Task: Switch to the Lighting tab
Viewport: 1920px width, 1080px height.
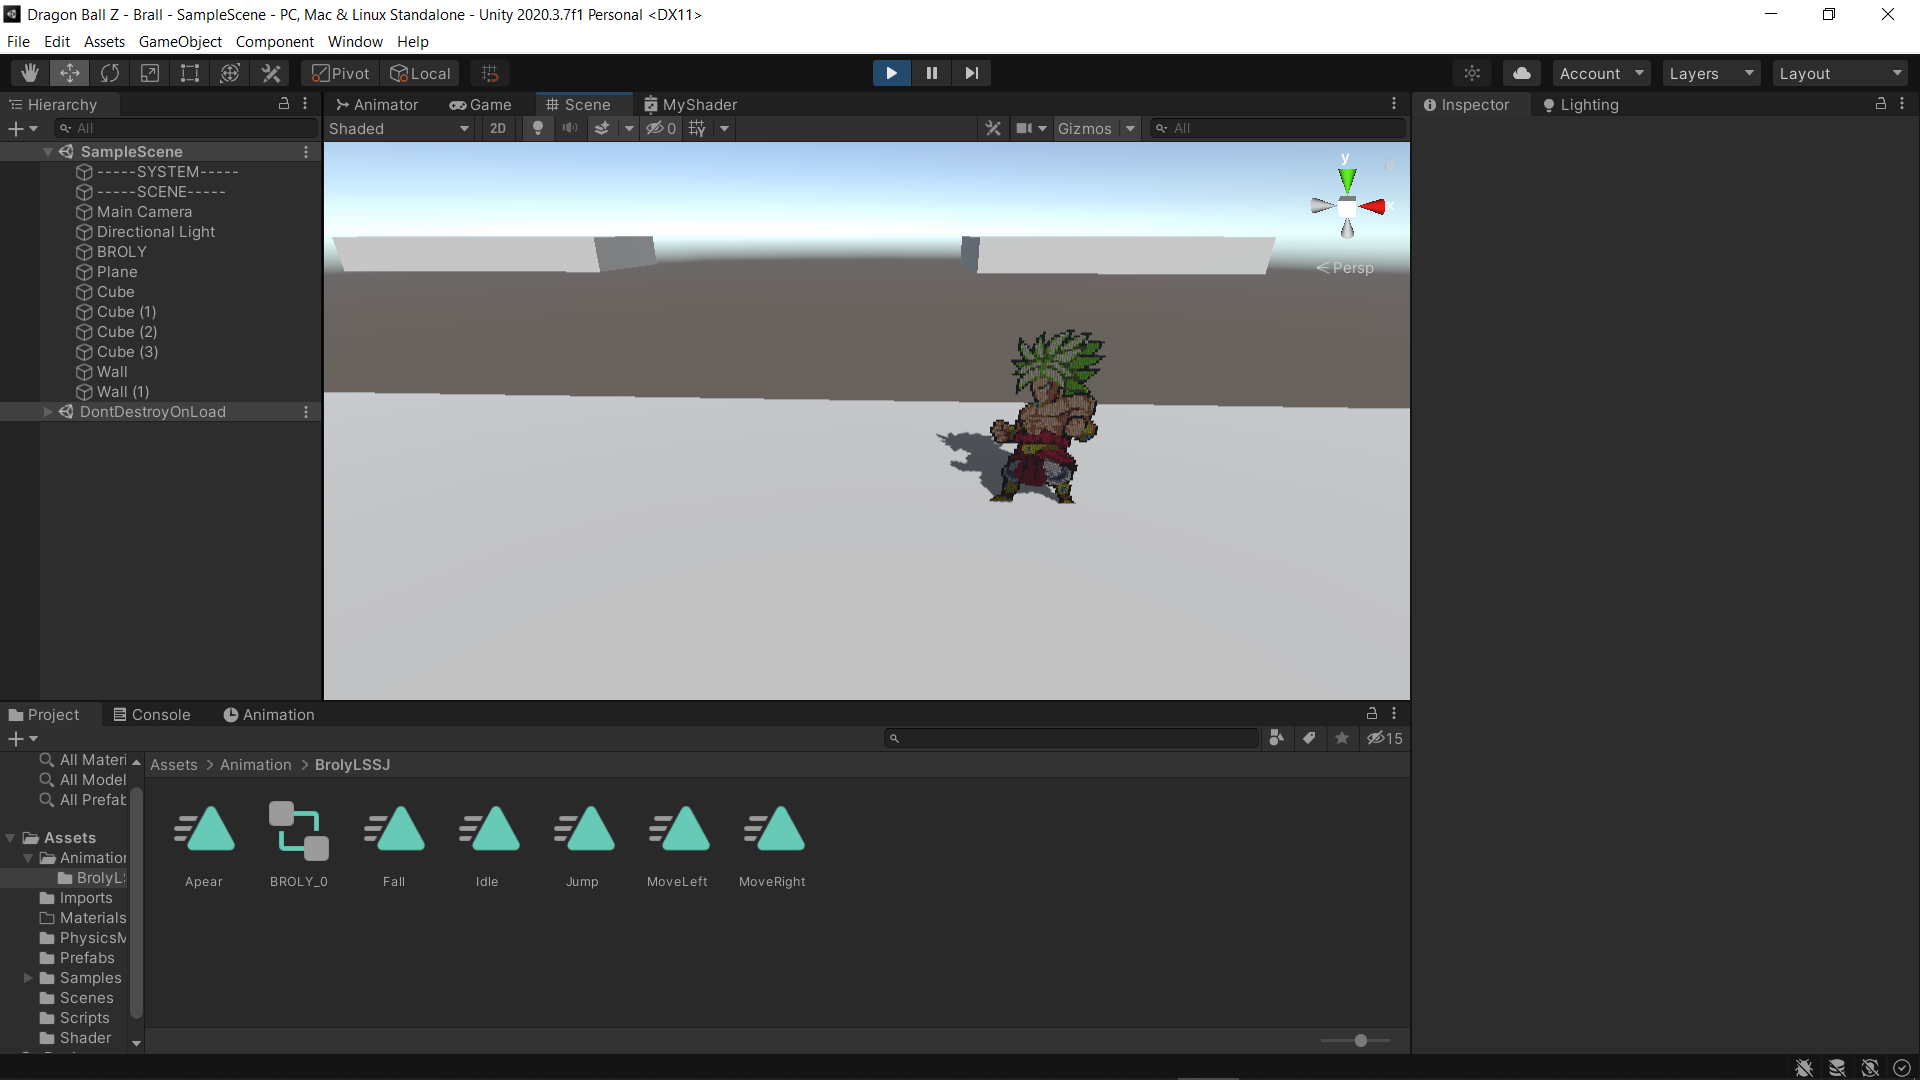Action: click(1580, 104)
